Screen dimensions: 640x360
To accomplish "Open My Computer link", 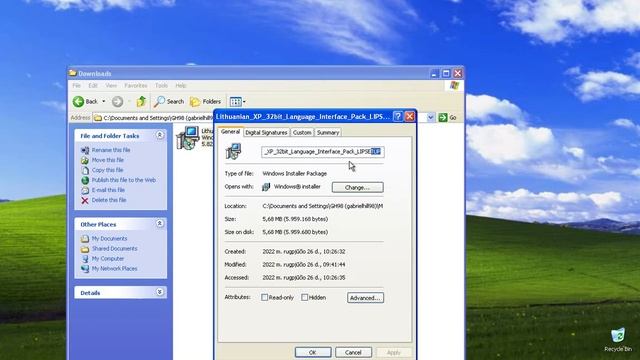I will pyautogui.click(x=107, y=259).
